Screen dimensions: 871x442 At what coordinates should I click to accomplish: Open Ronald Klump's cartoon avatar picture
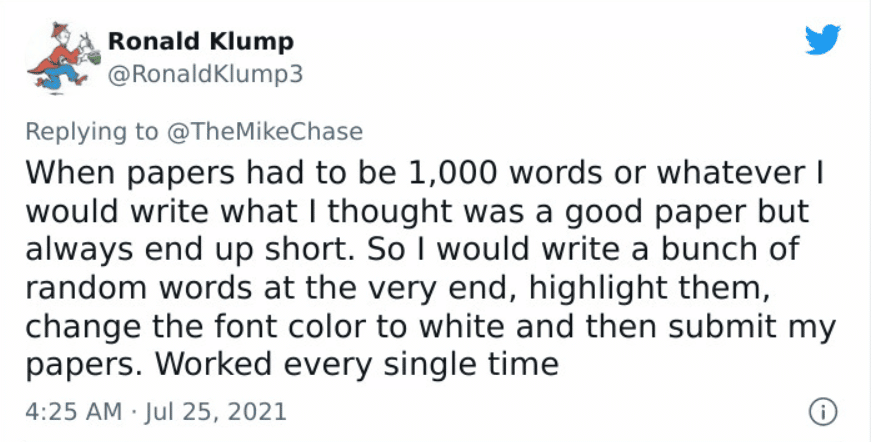(x=63, y=58)
